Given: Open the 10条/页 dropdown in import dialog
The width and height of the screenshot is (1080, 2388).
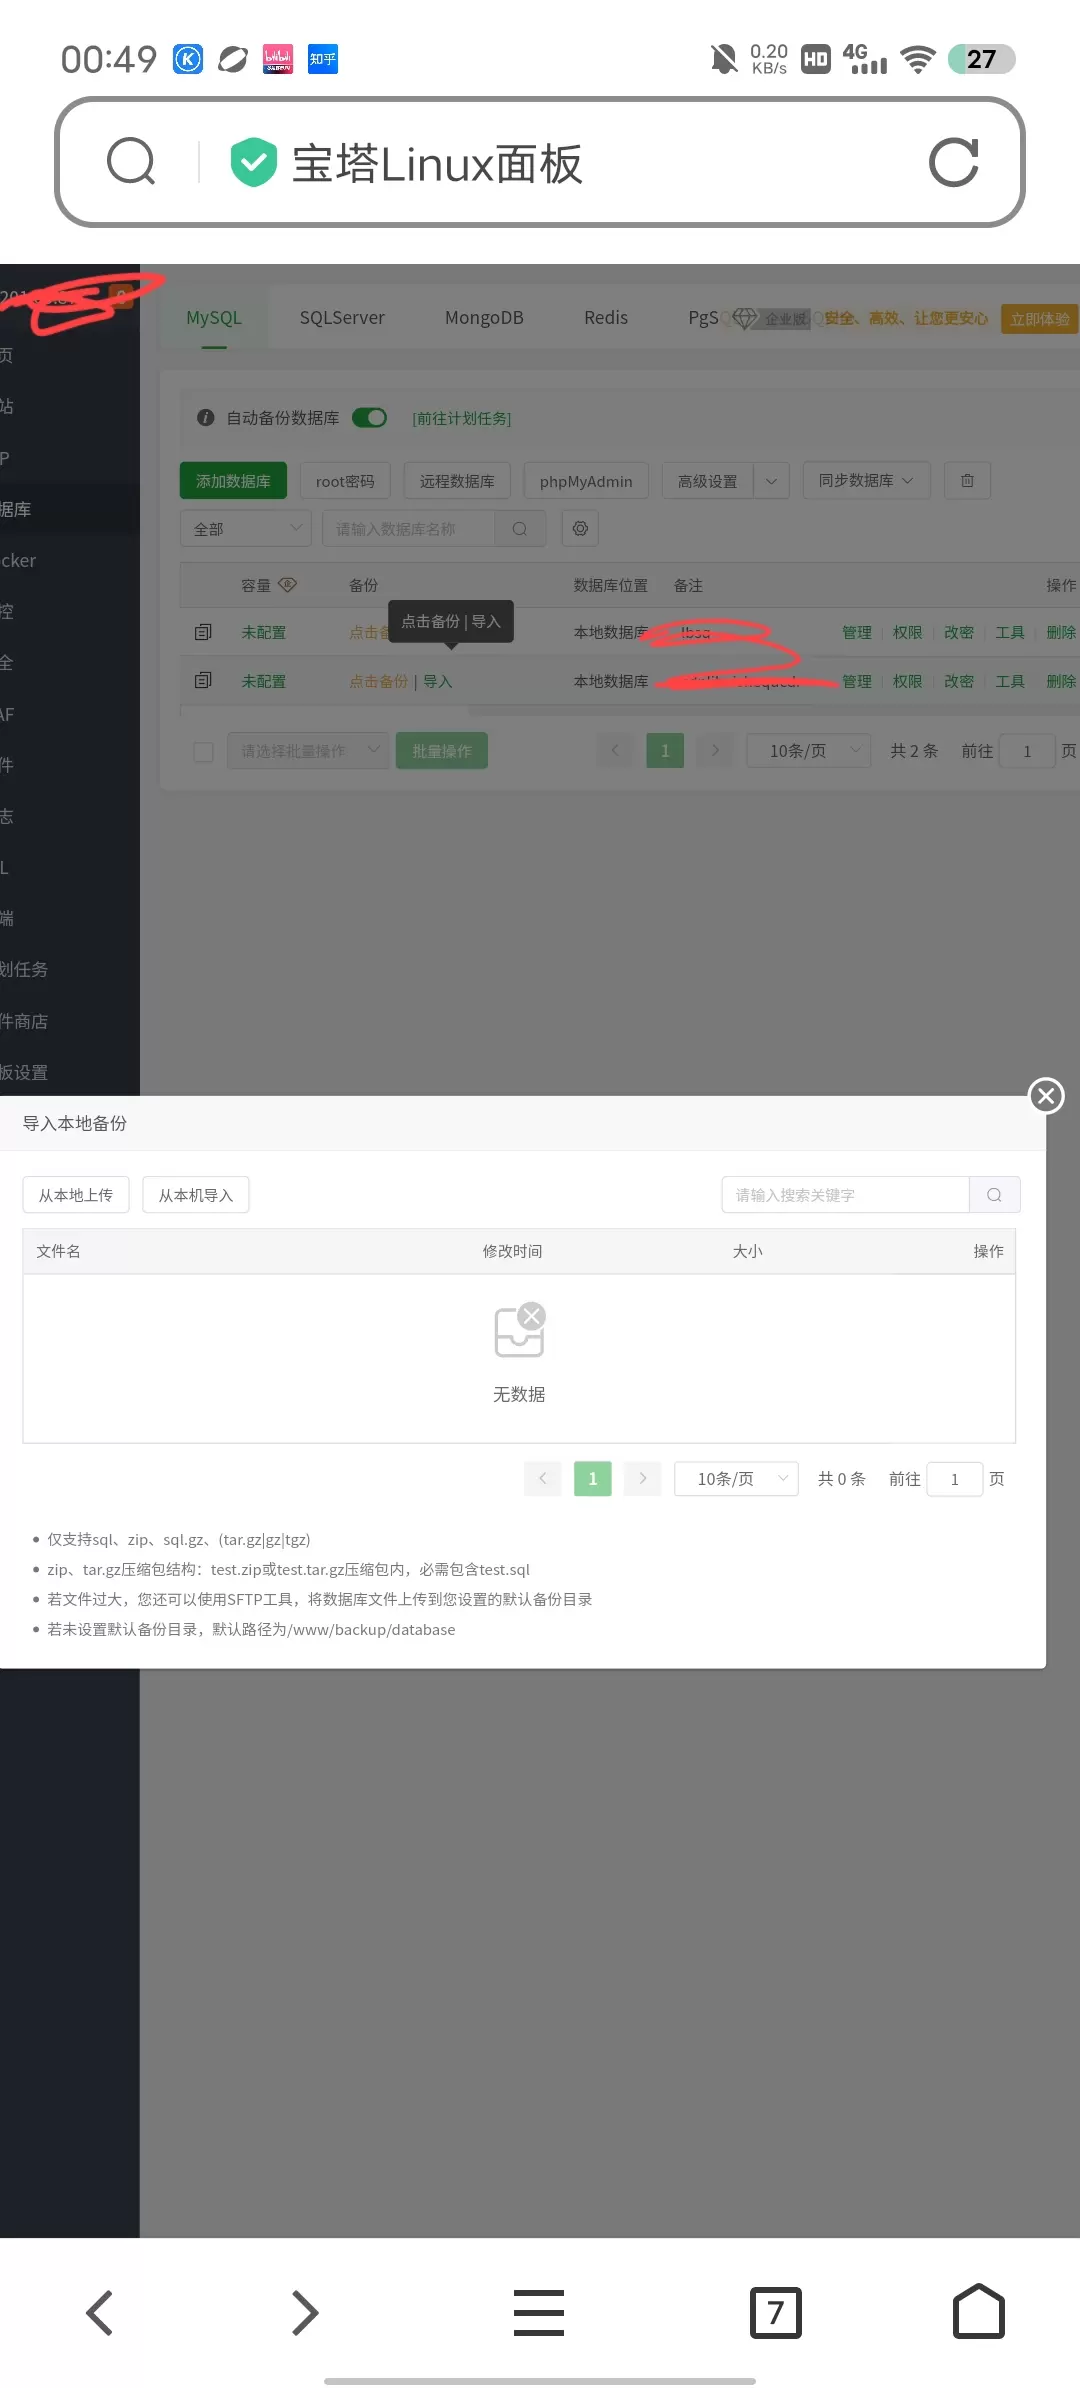Looking at the screenshot, I should [x=736, y=1479].
